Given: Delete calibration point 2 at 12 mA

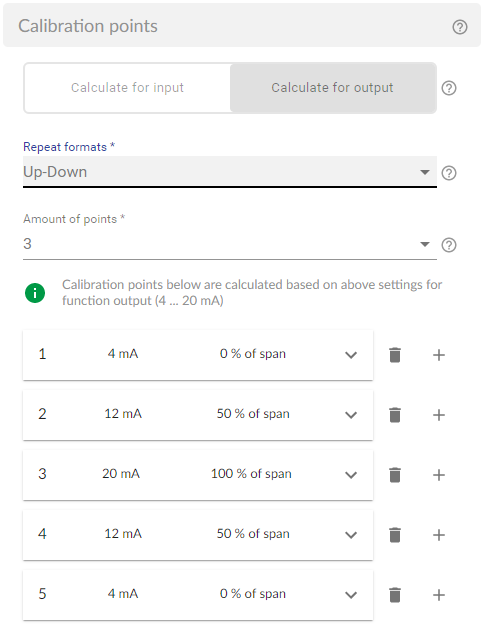Looking at the screenshot, I should click(x=395, y=415).
